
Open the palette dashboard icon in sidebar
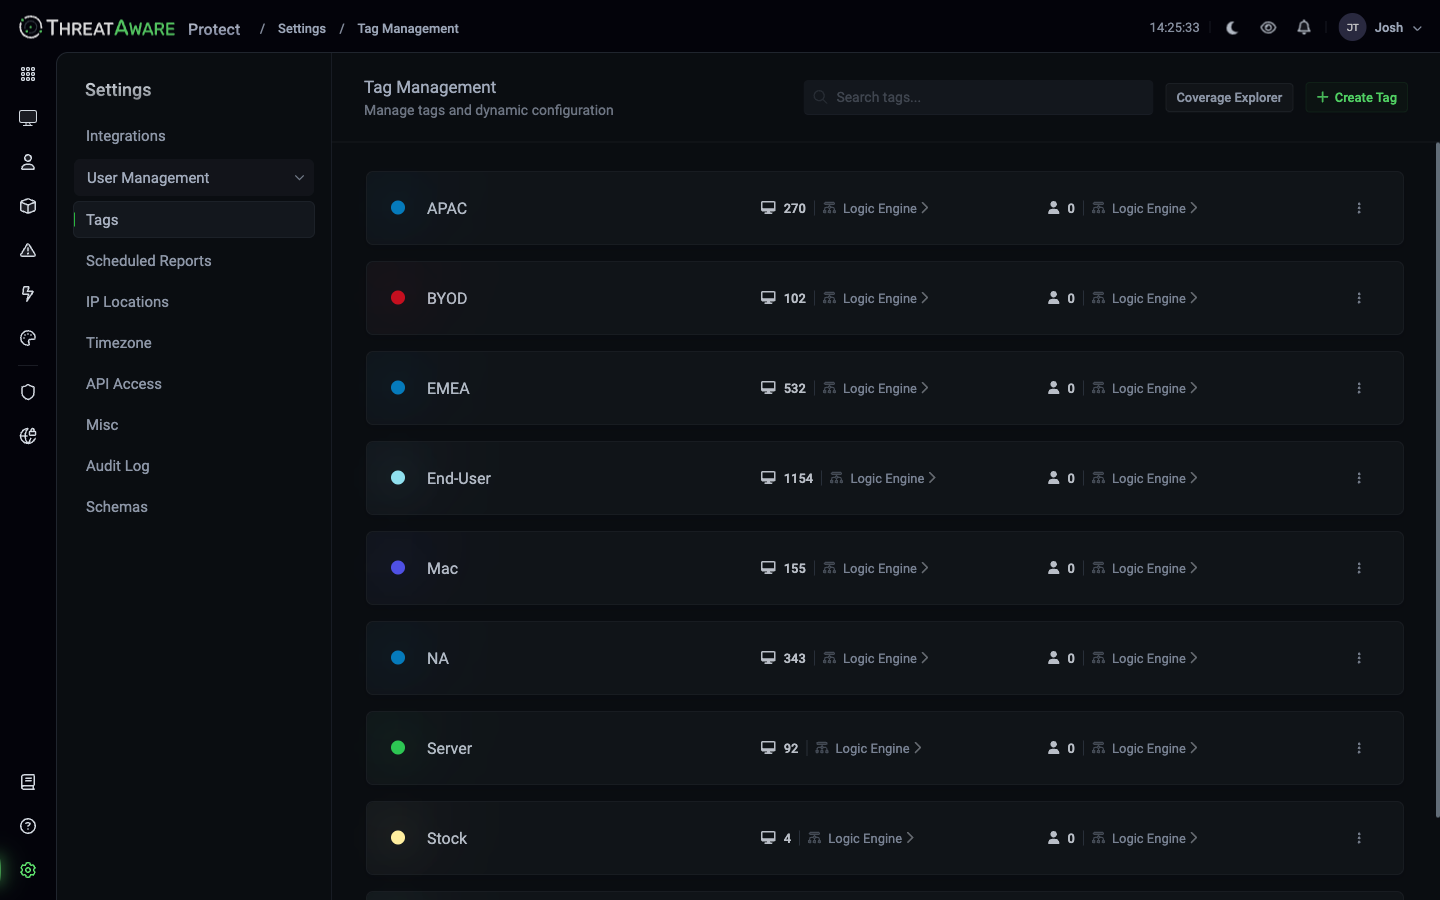28,338
